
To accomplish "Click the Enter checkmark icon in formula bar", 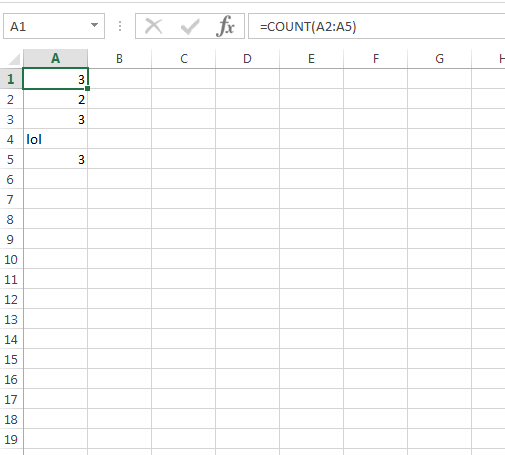I will click(190, 26).
